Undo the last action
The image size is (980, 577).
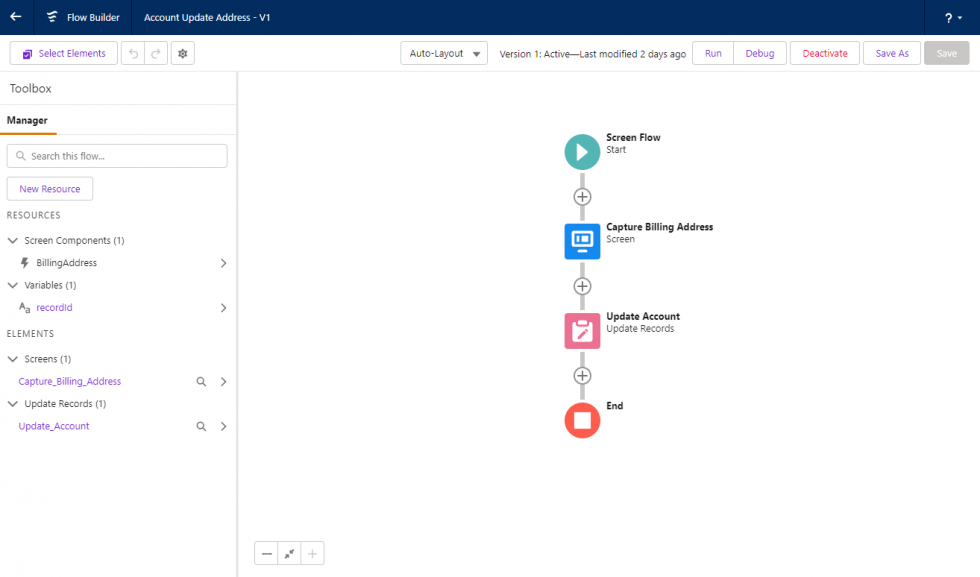coord(133,53)
